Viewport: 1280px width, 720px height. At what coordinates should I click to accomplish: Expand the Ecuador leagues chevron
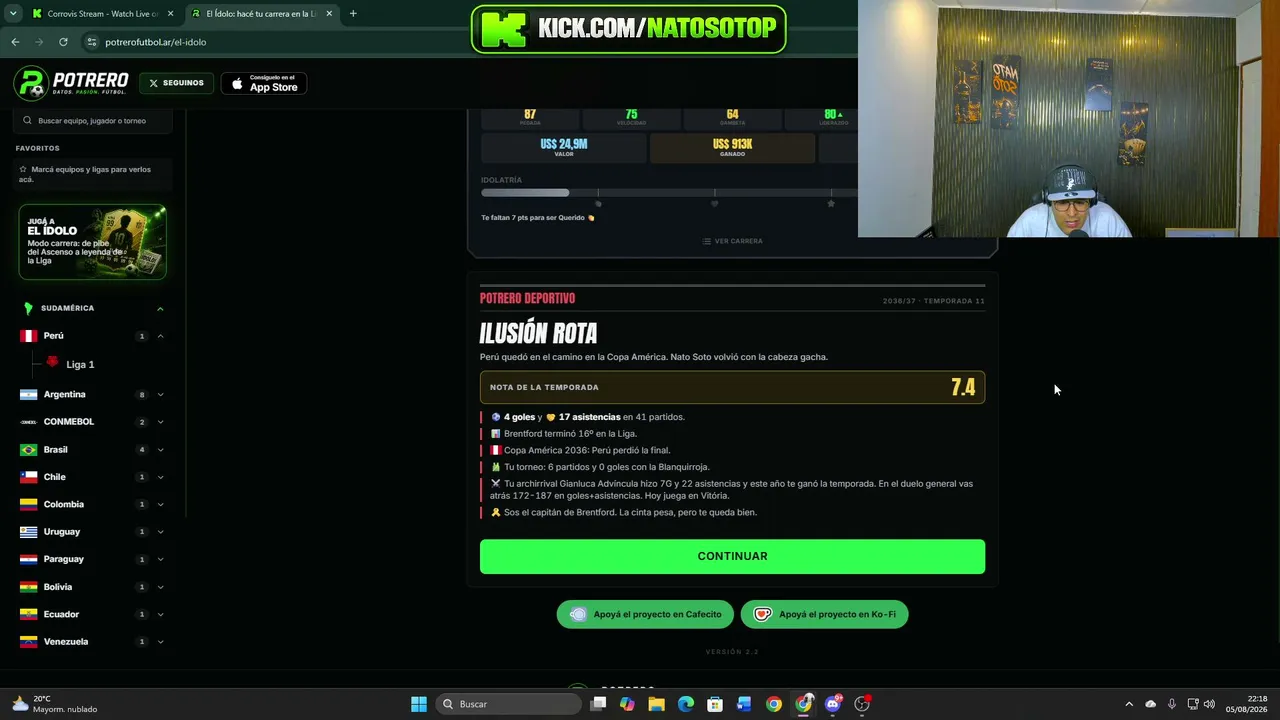click(160, 615)
